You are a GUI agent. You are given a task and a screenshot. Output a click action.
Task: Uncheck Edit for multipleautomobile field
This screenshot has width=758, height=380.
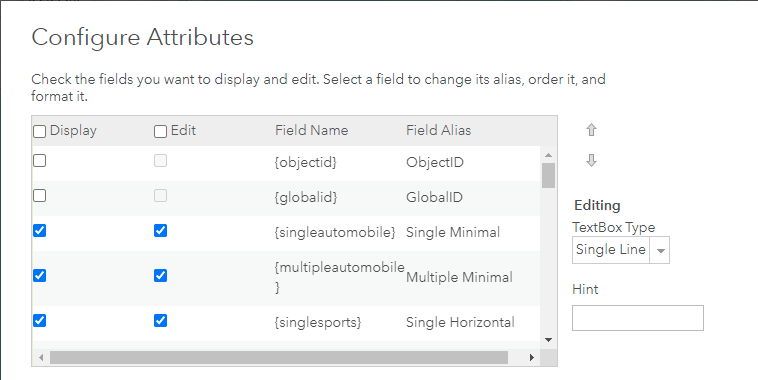(x=160, y=276)
